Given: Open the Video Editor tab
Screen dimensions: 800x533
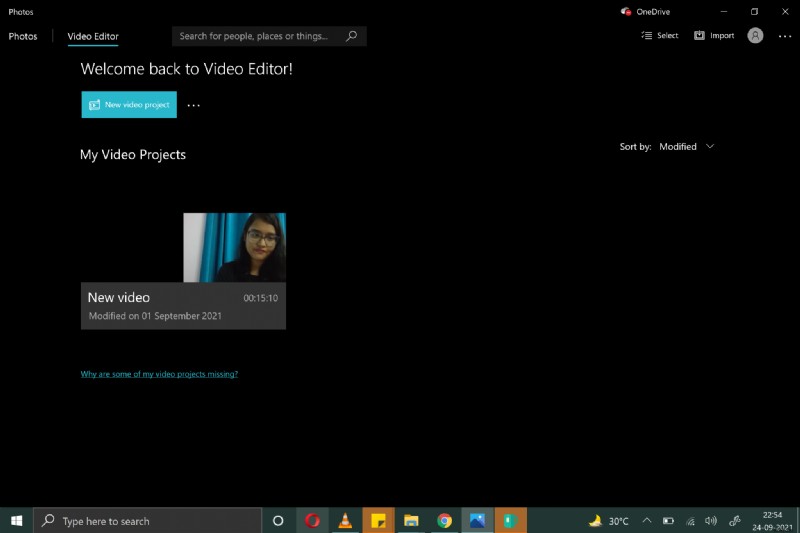Looking at the screenshot, I should (x=93, y=36).
